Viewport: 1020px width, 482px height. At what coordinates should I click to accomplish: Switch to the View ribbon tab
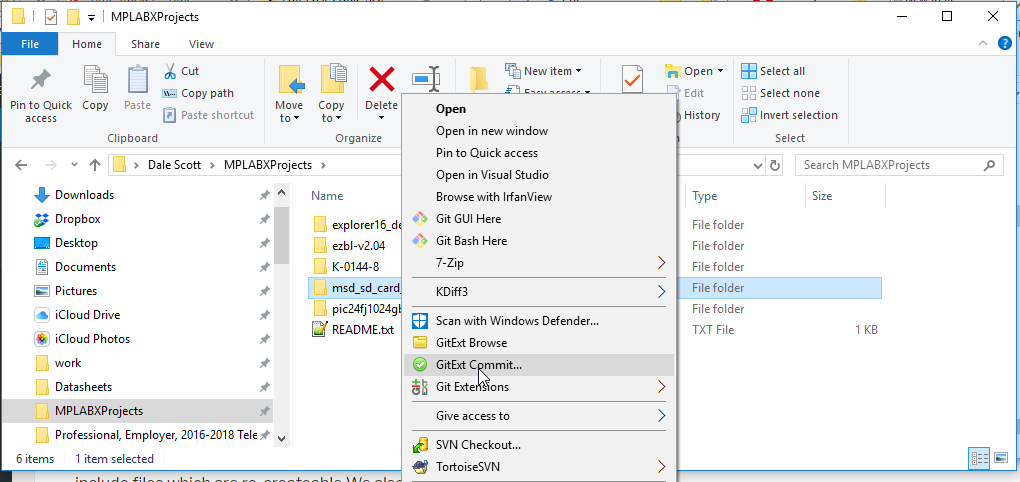coord(201,44)
